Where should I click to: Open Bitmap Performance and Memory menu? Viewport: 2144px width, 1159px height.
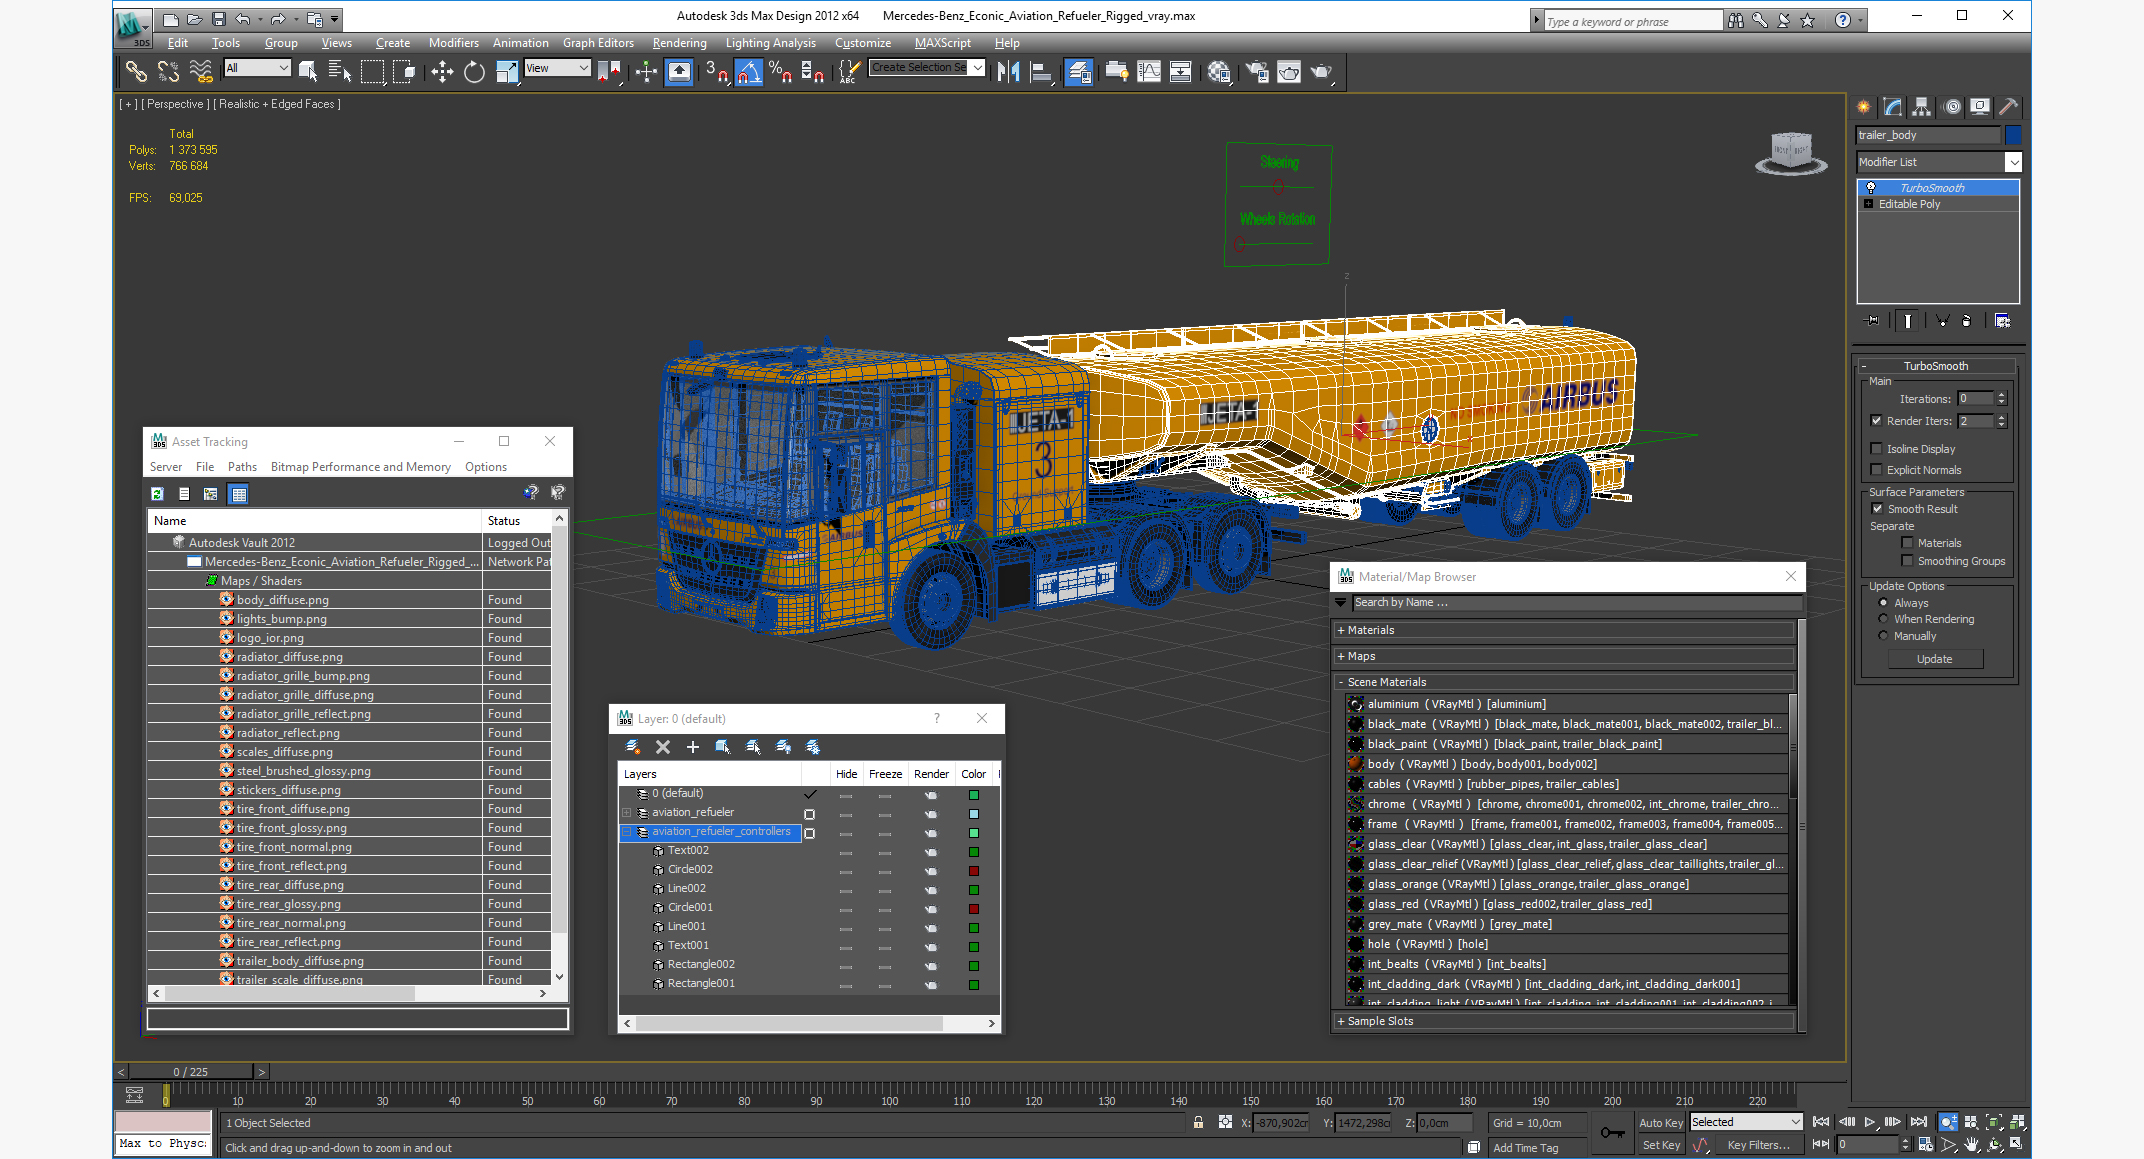coord(360,467)
